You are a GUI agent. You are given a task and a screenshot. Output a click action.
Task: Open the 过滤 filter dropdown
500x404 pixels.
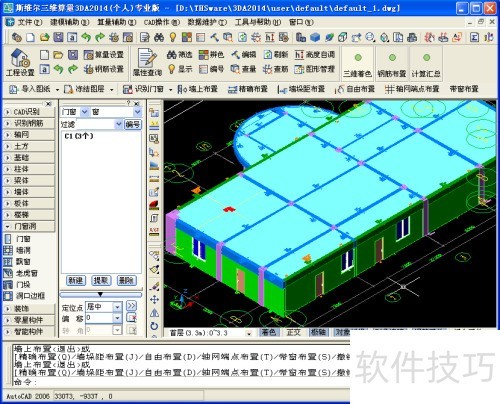click(x=118, y=124)
